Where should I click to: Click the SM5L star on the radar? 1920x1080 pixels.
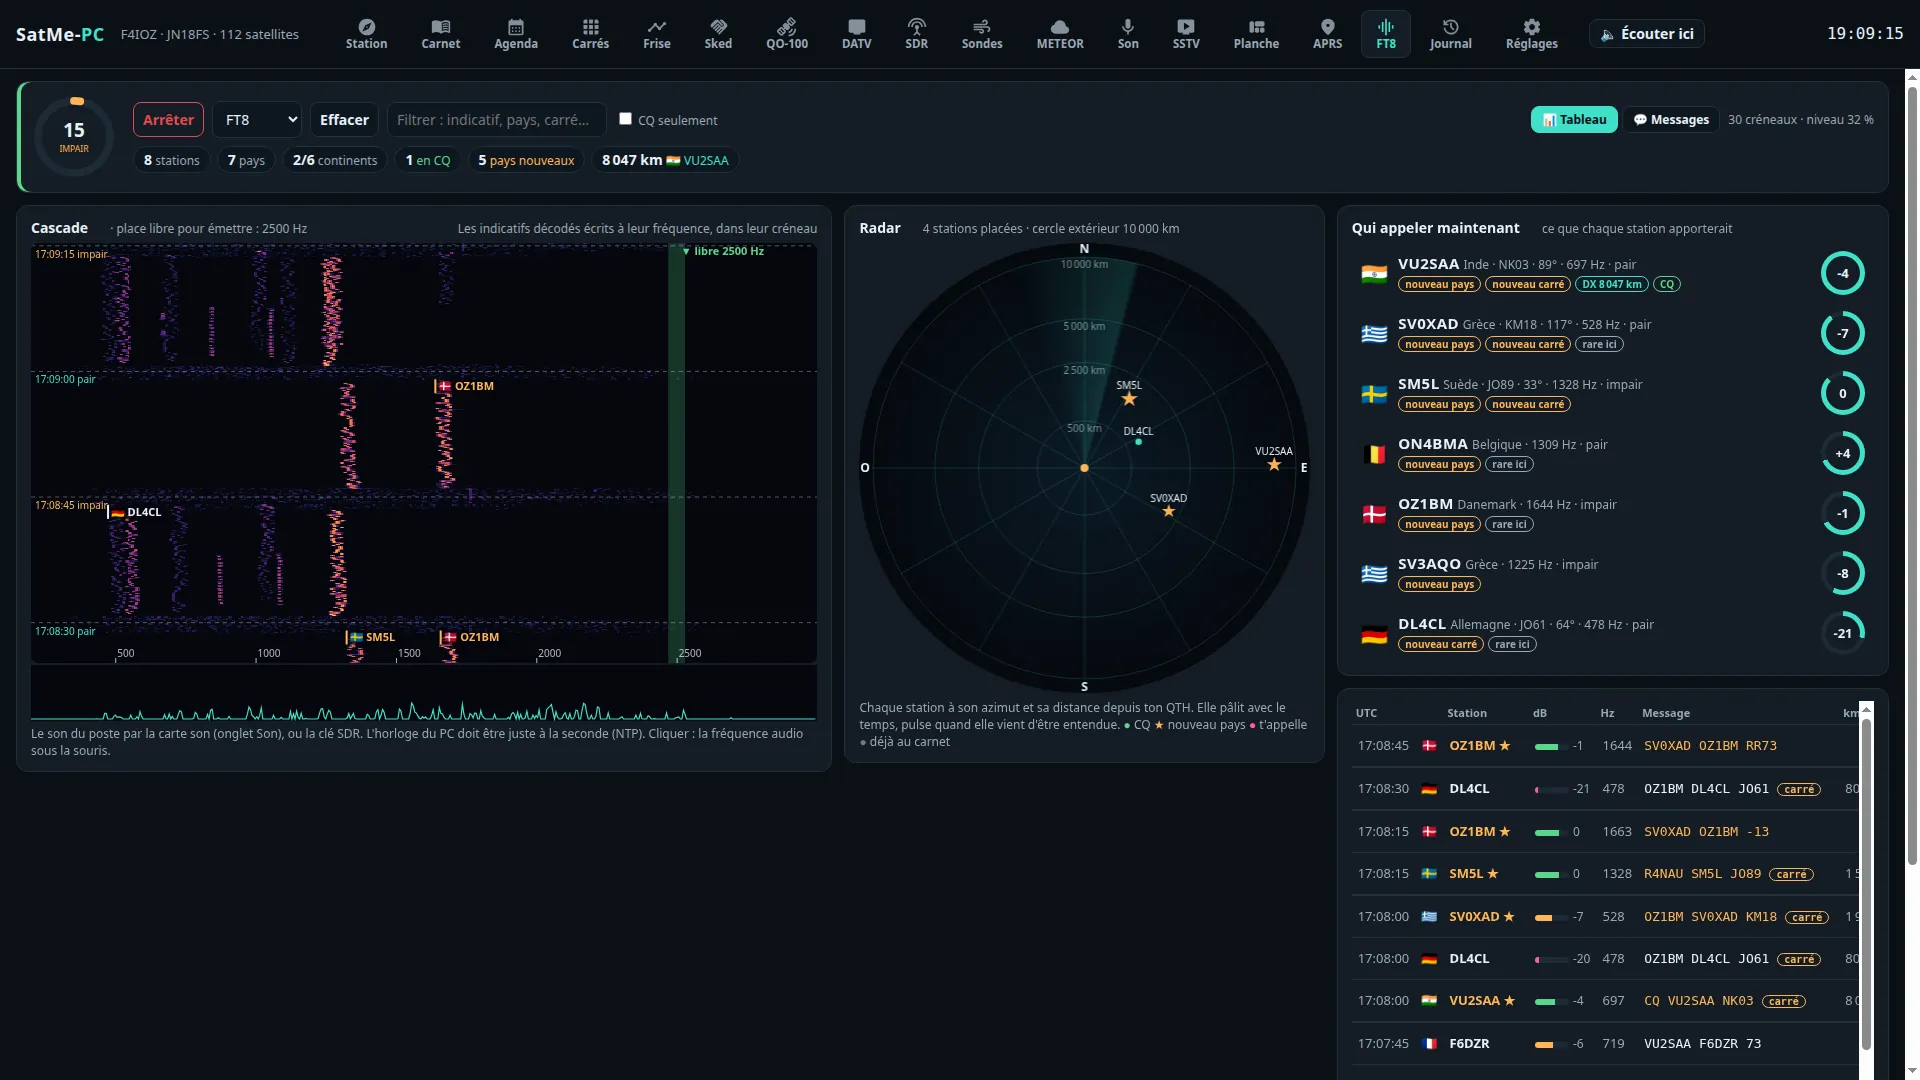point(1129,399)
